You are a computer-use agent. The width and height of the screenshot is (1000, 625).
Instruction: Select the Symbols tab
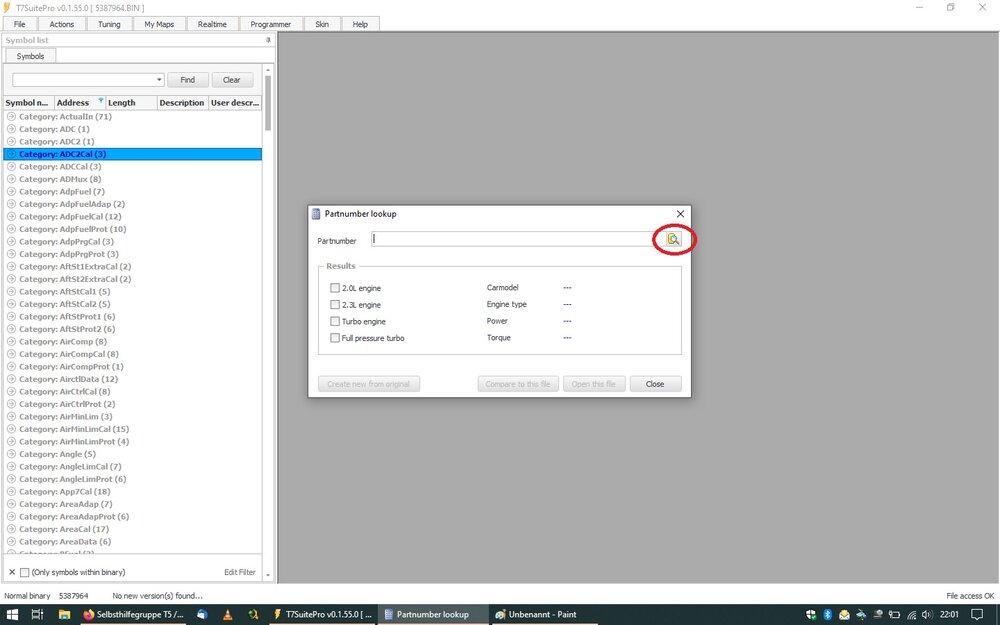(31, 56)
